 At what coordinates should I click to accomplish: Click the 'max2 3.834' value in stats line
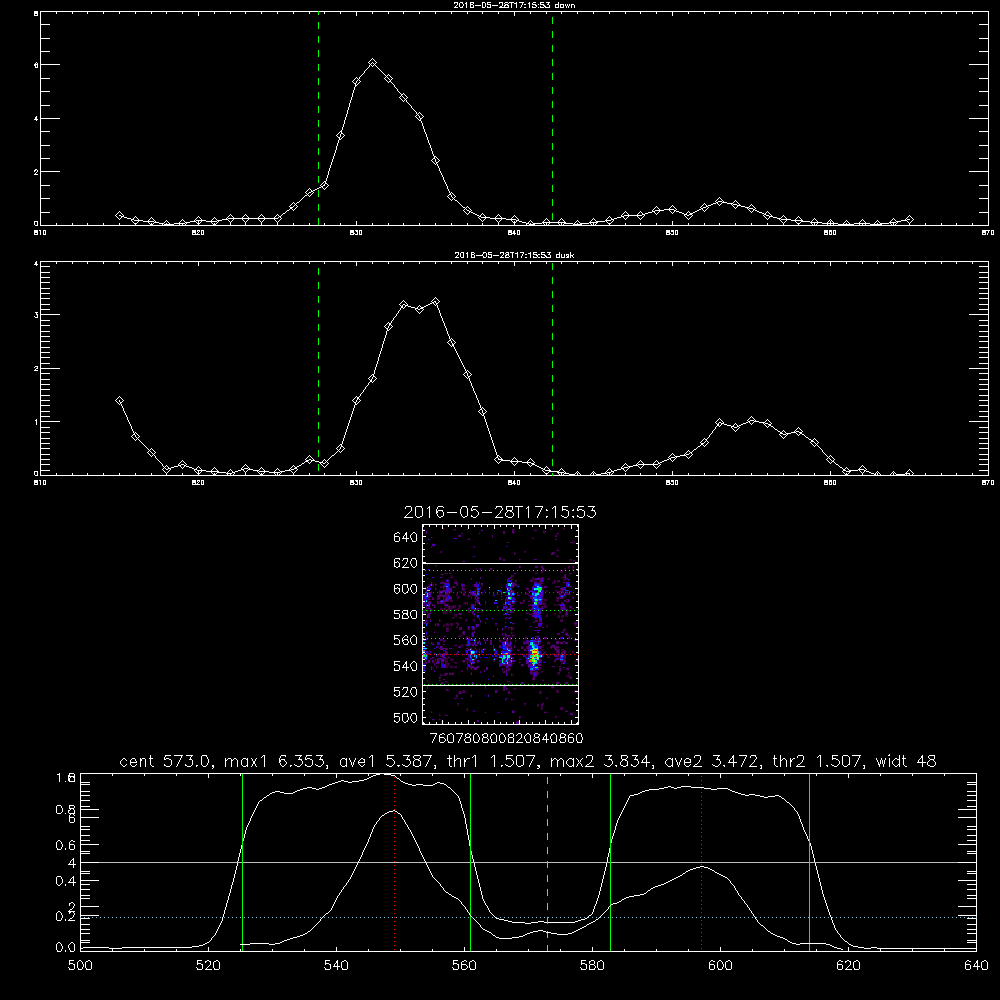(601, 761)
